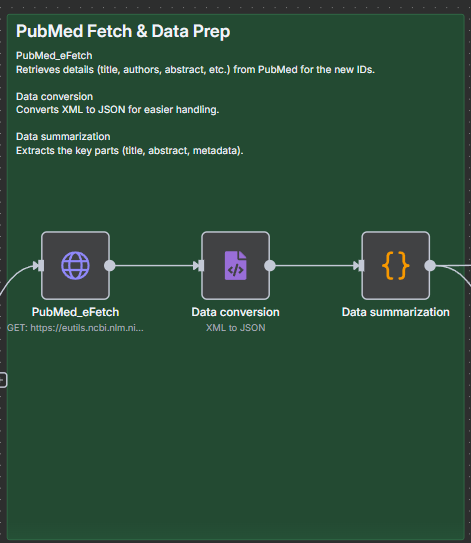Select the PubMed_eFetch node name label
471x543 pixels.
pos(75,312)
